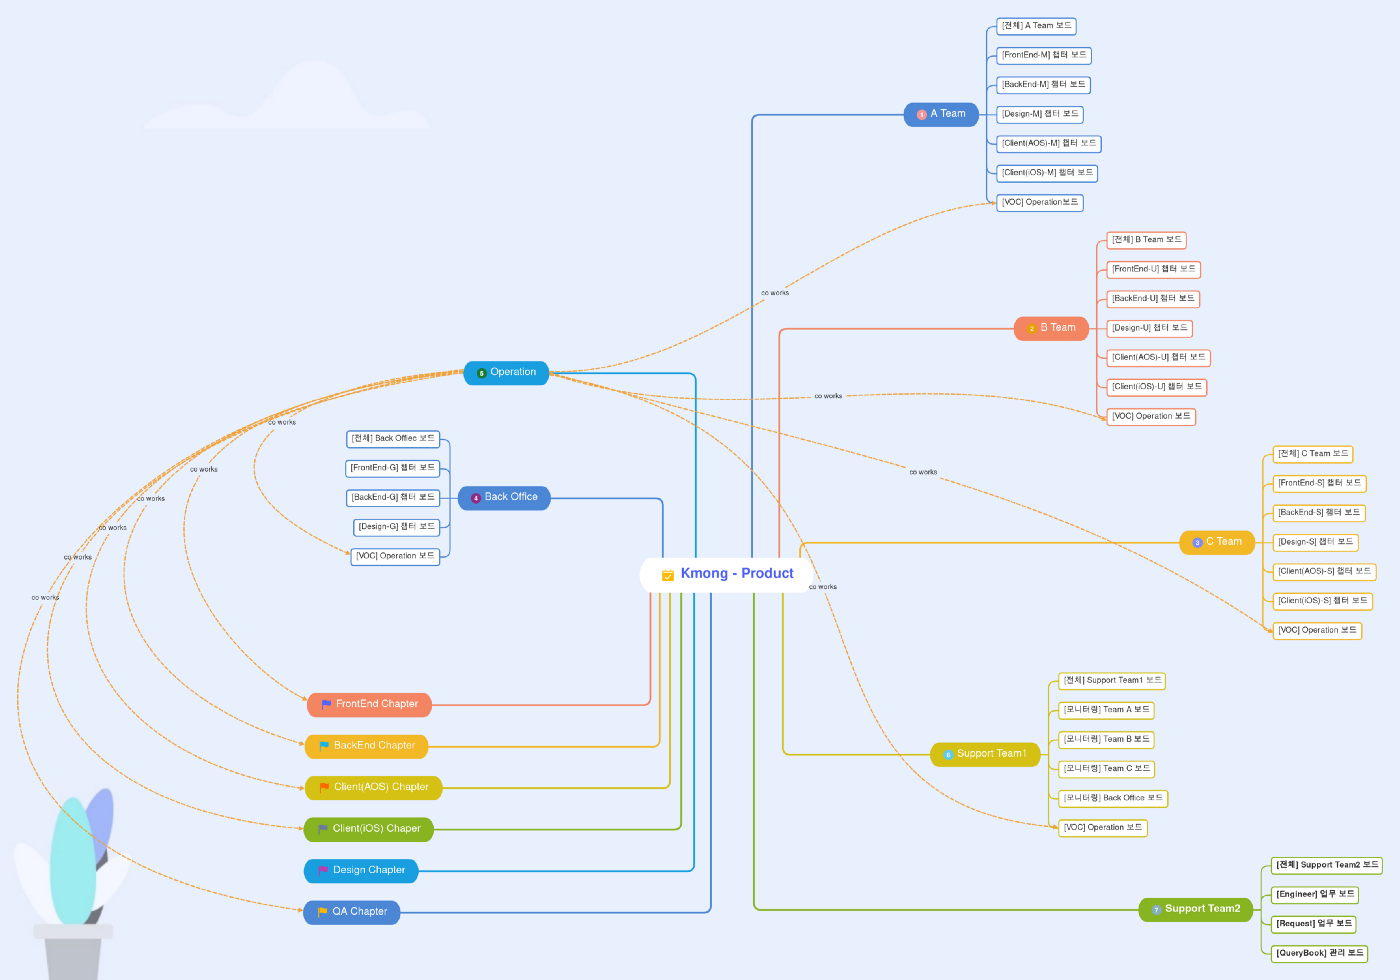The width and height of the screenshot is (1400, 980).
Task: Click priority 6 badge on Support Team1
Action: pyautogui.click(x=949, y=755)
